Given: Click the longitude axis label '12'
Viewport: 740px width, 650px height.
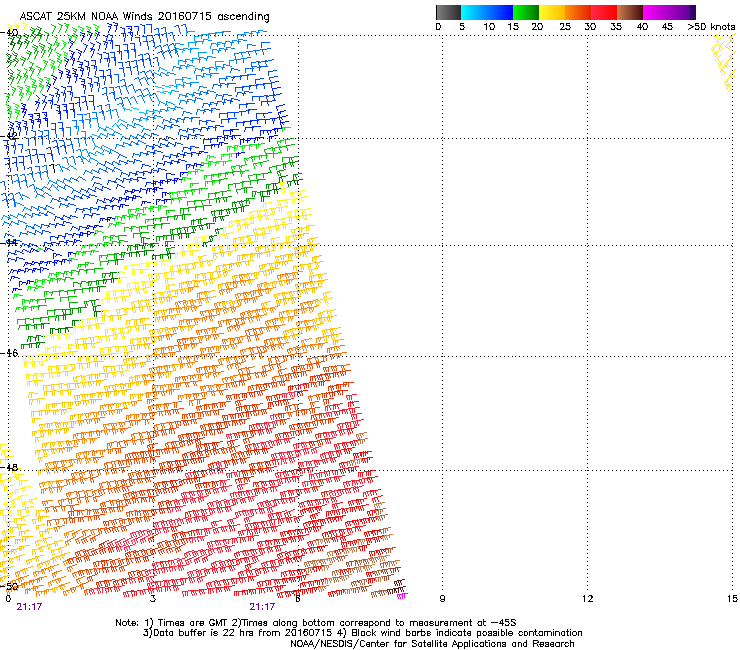Looking at the screenshot, I should pyautogui.click(x=587, y=599).
